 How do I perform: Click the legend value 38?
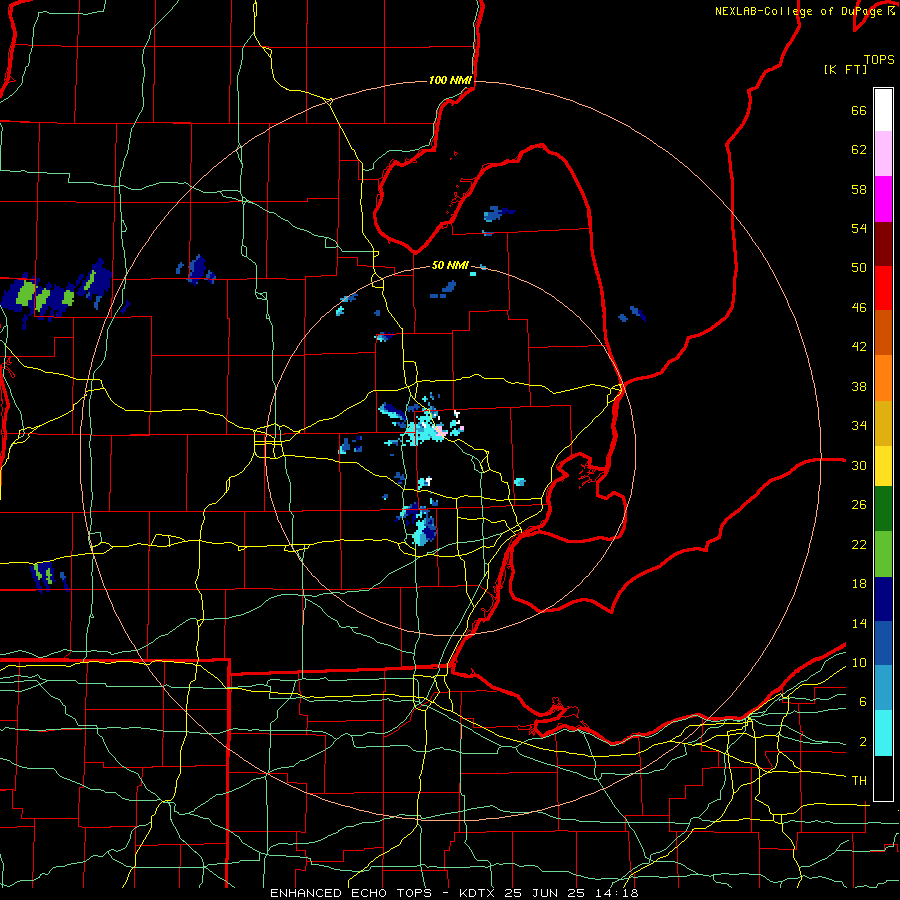(x=859, y=386)
